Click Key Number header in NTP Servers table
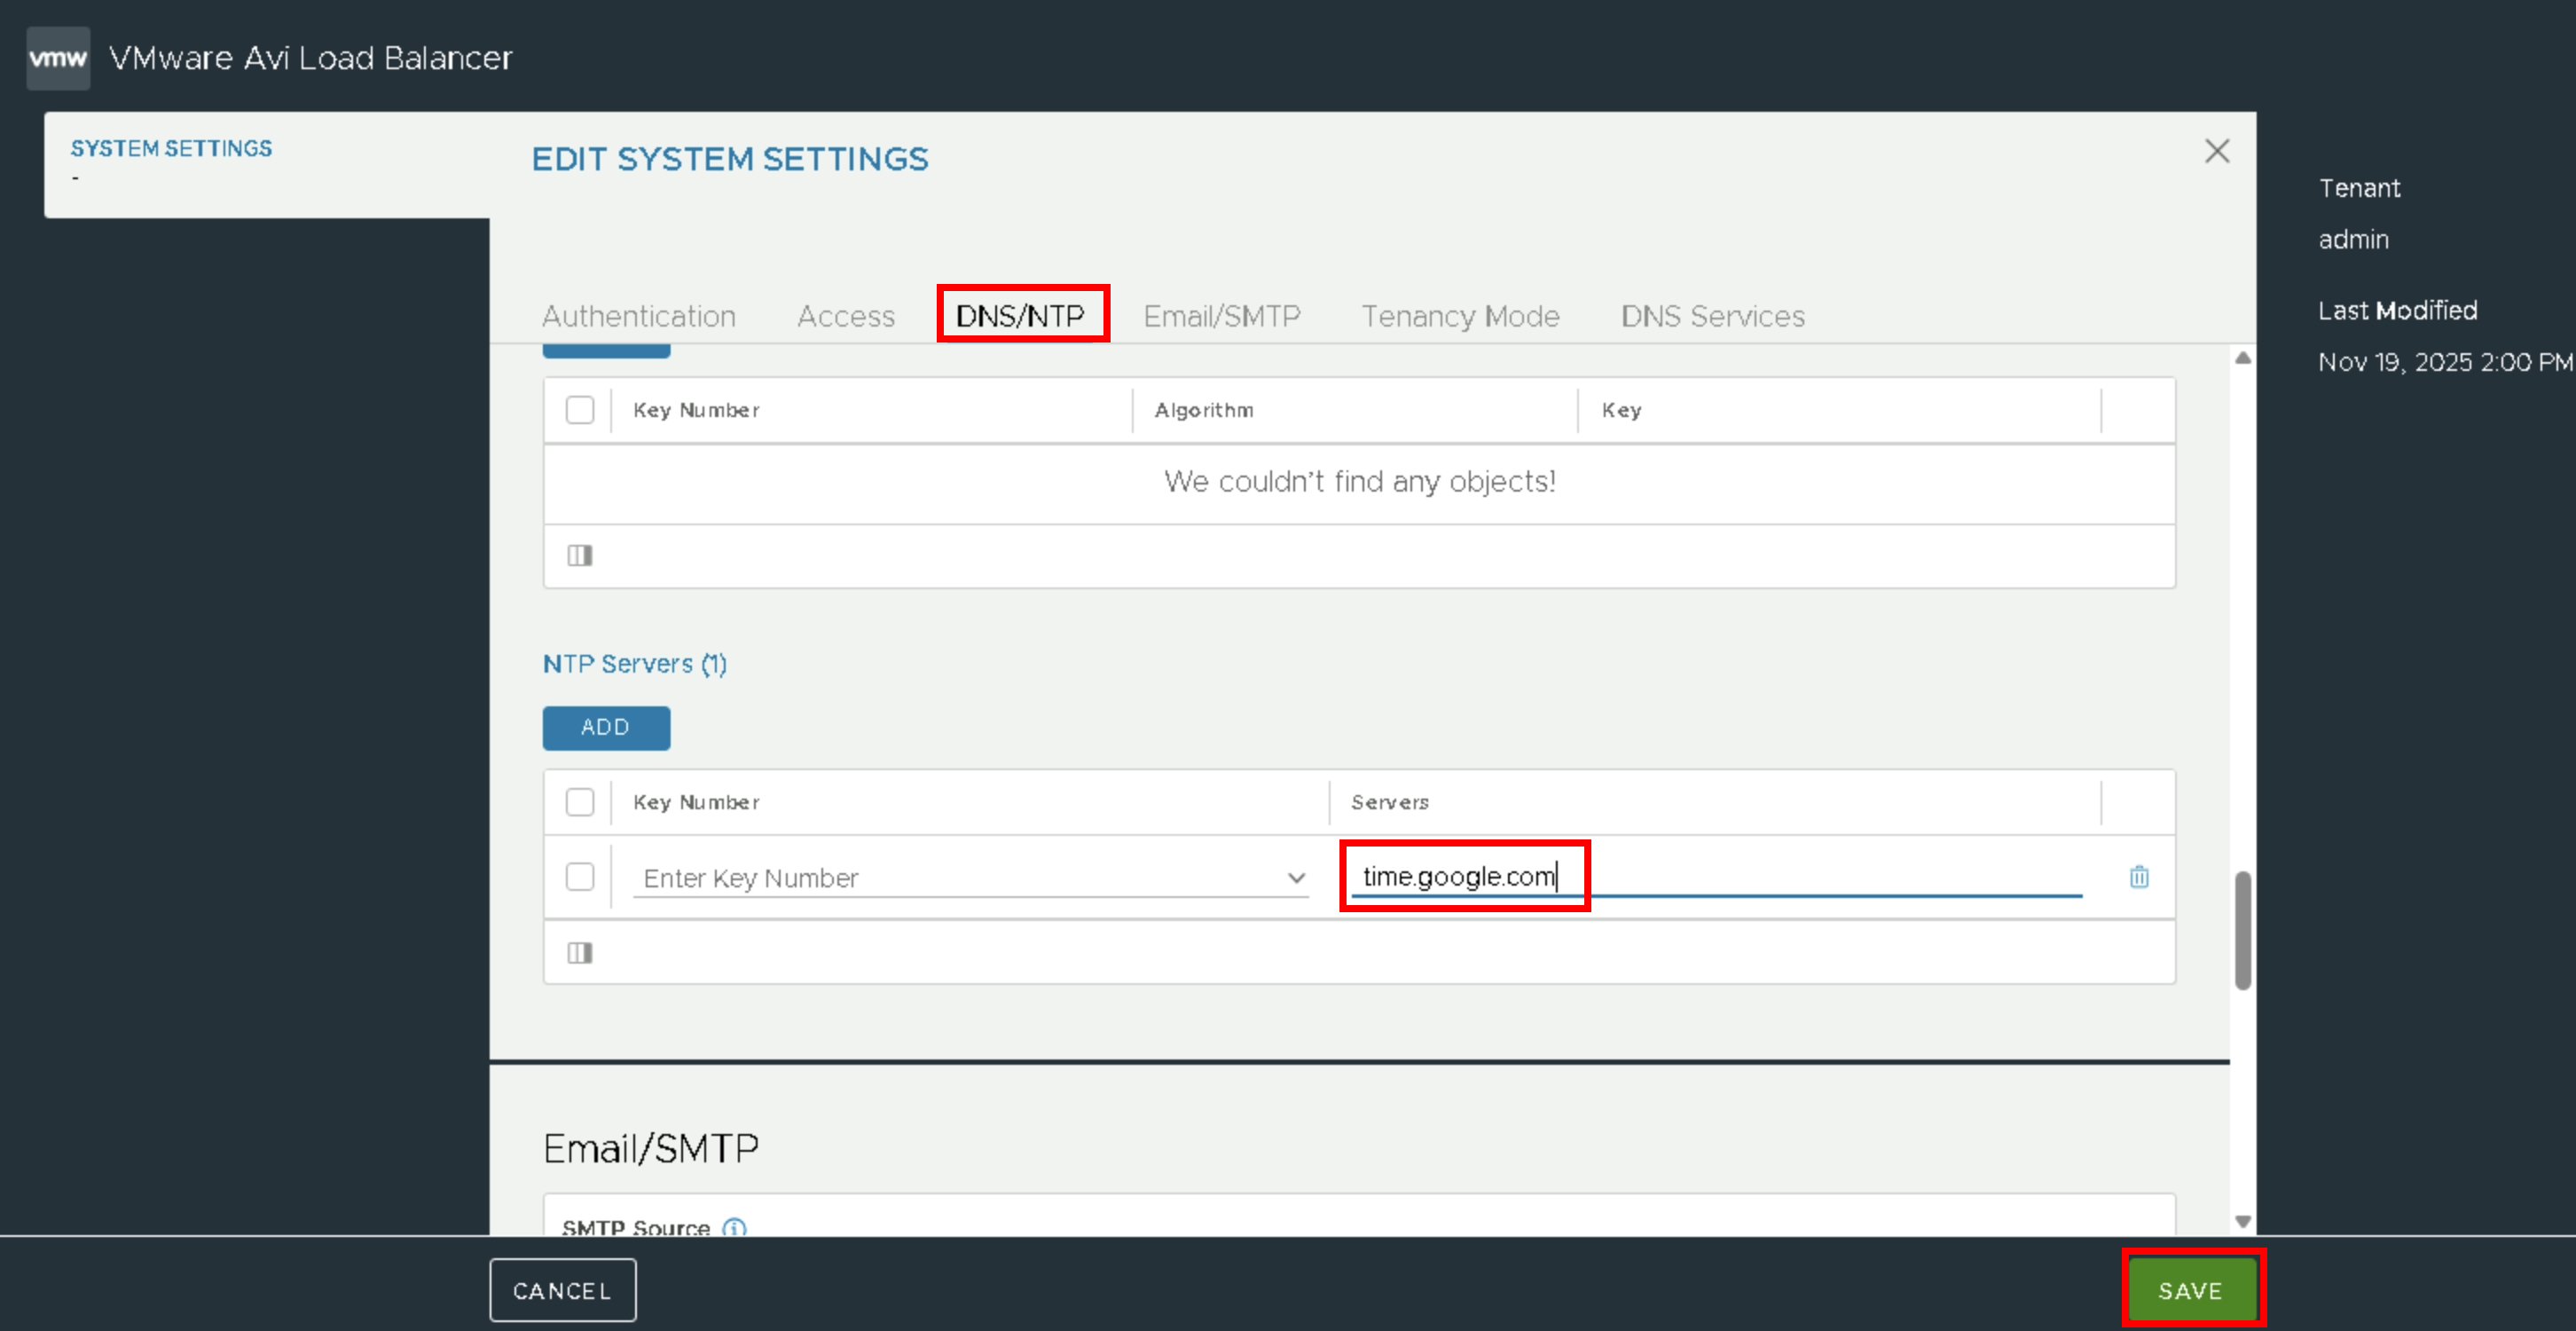The height and width of the screenshot is (1331, 2576). pos(696,802)
